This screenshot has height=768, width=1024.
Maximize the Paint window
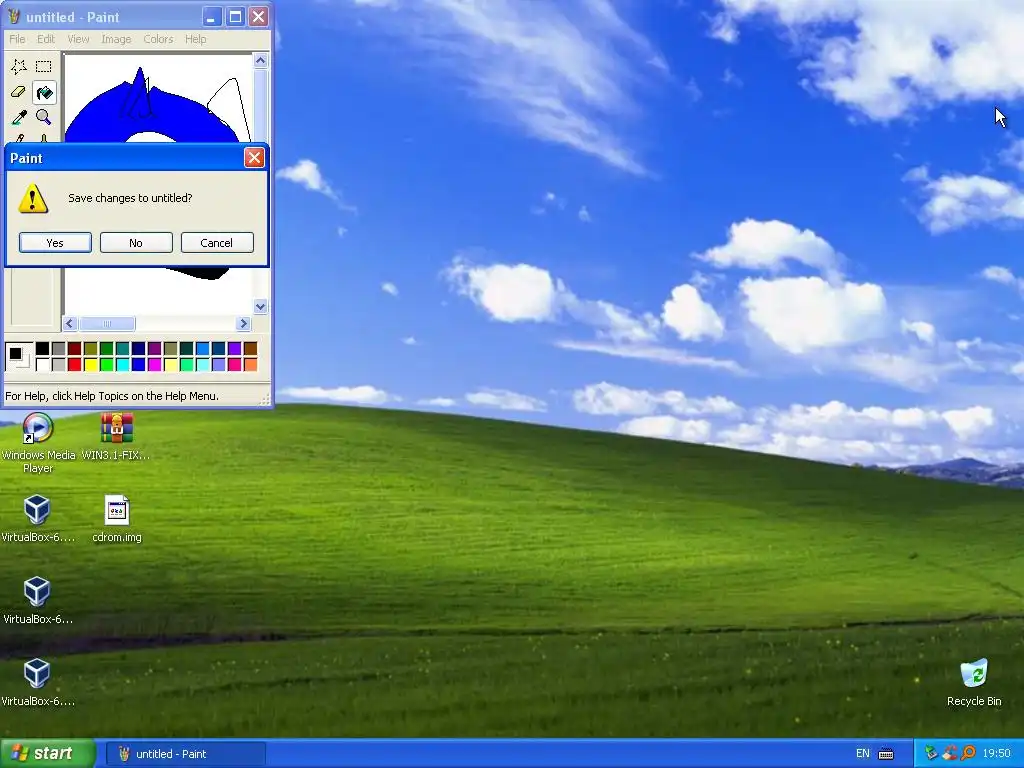(235, 16)
